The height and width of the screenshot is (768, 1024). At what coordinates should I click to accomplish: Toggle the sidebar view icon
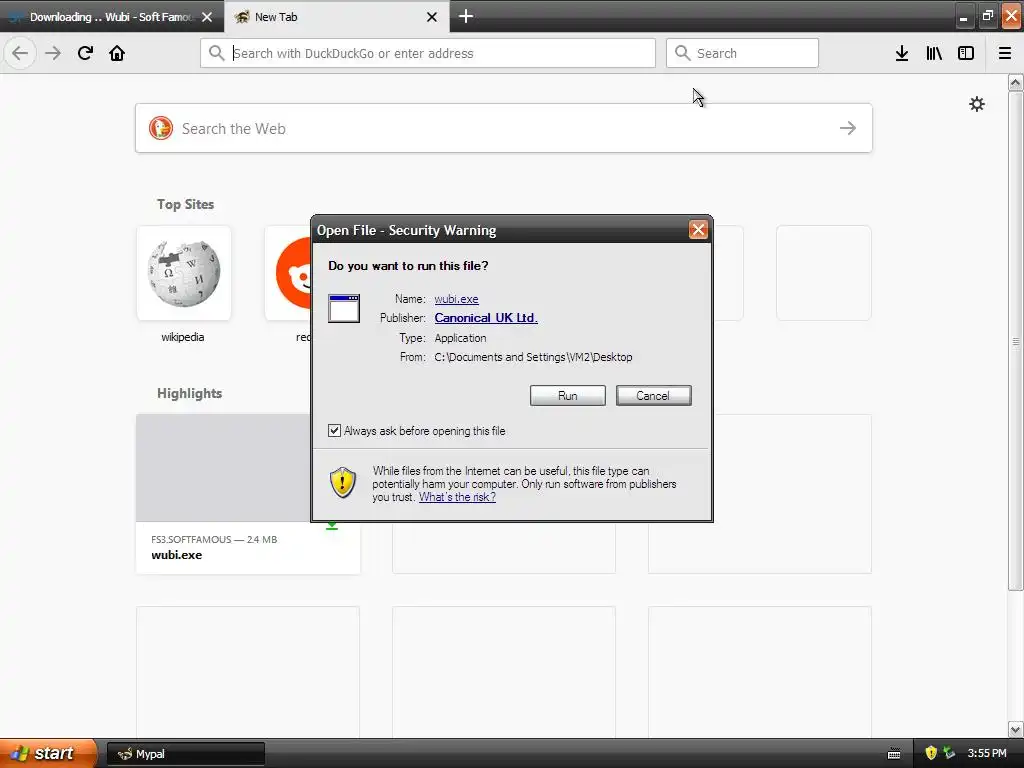tap(966, 53)
